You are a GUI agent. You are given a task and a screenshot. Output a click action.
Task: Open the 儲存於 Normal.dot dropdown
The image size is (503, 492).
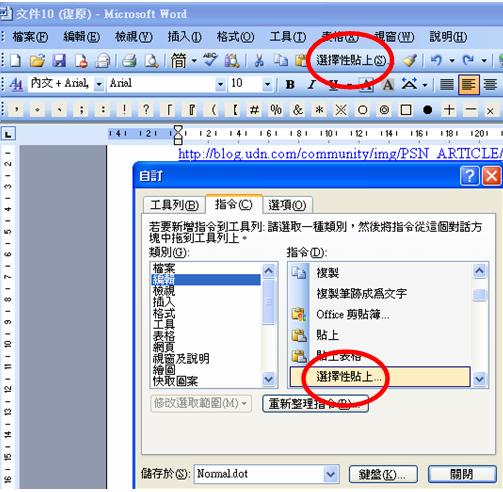pos(331,474)
